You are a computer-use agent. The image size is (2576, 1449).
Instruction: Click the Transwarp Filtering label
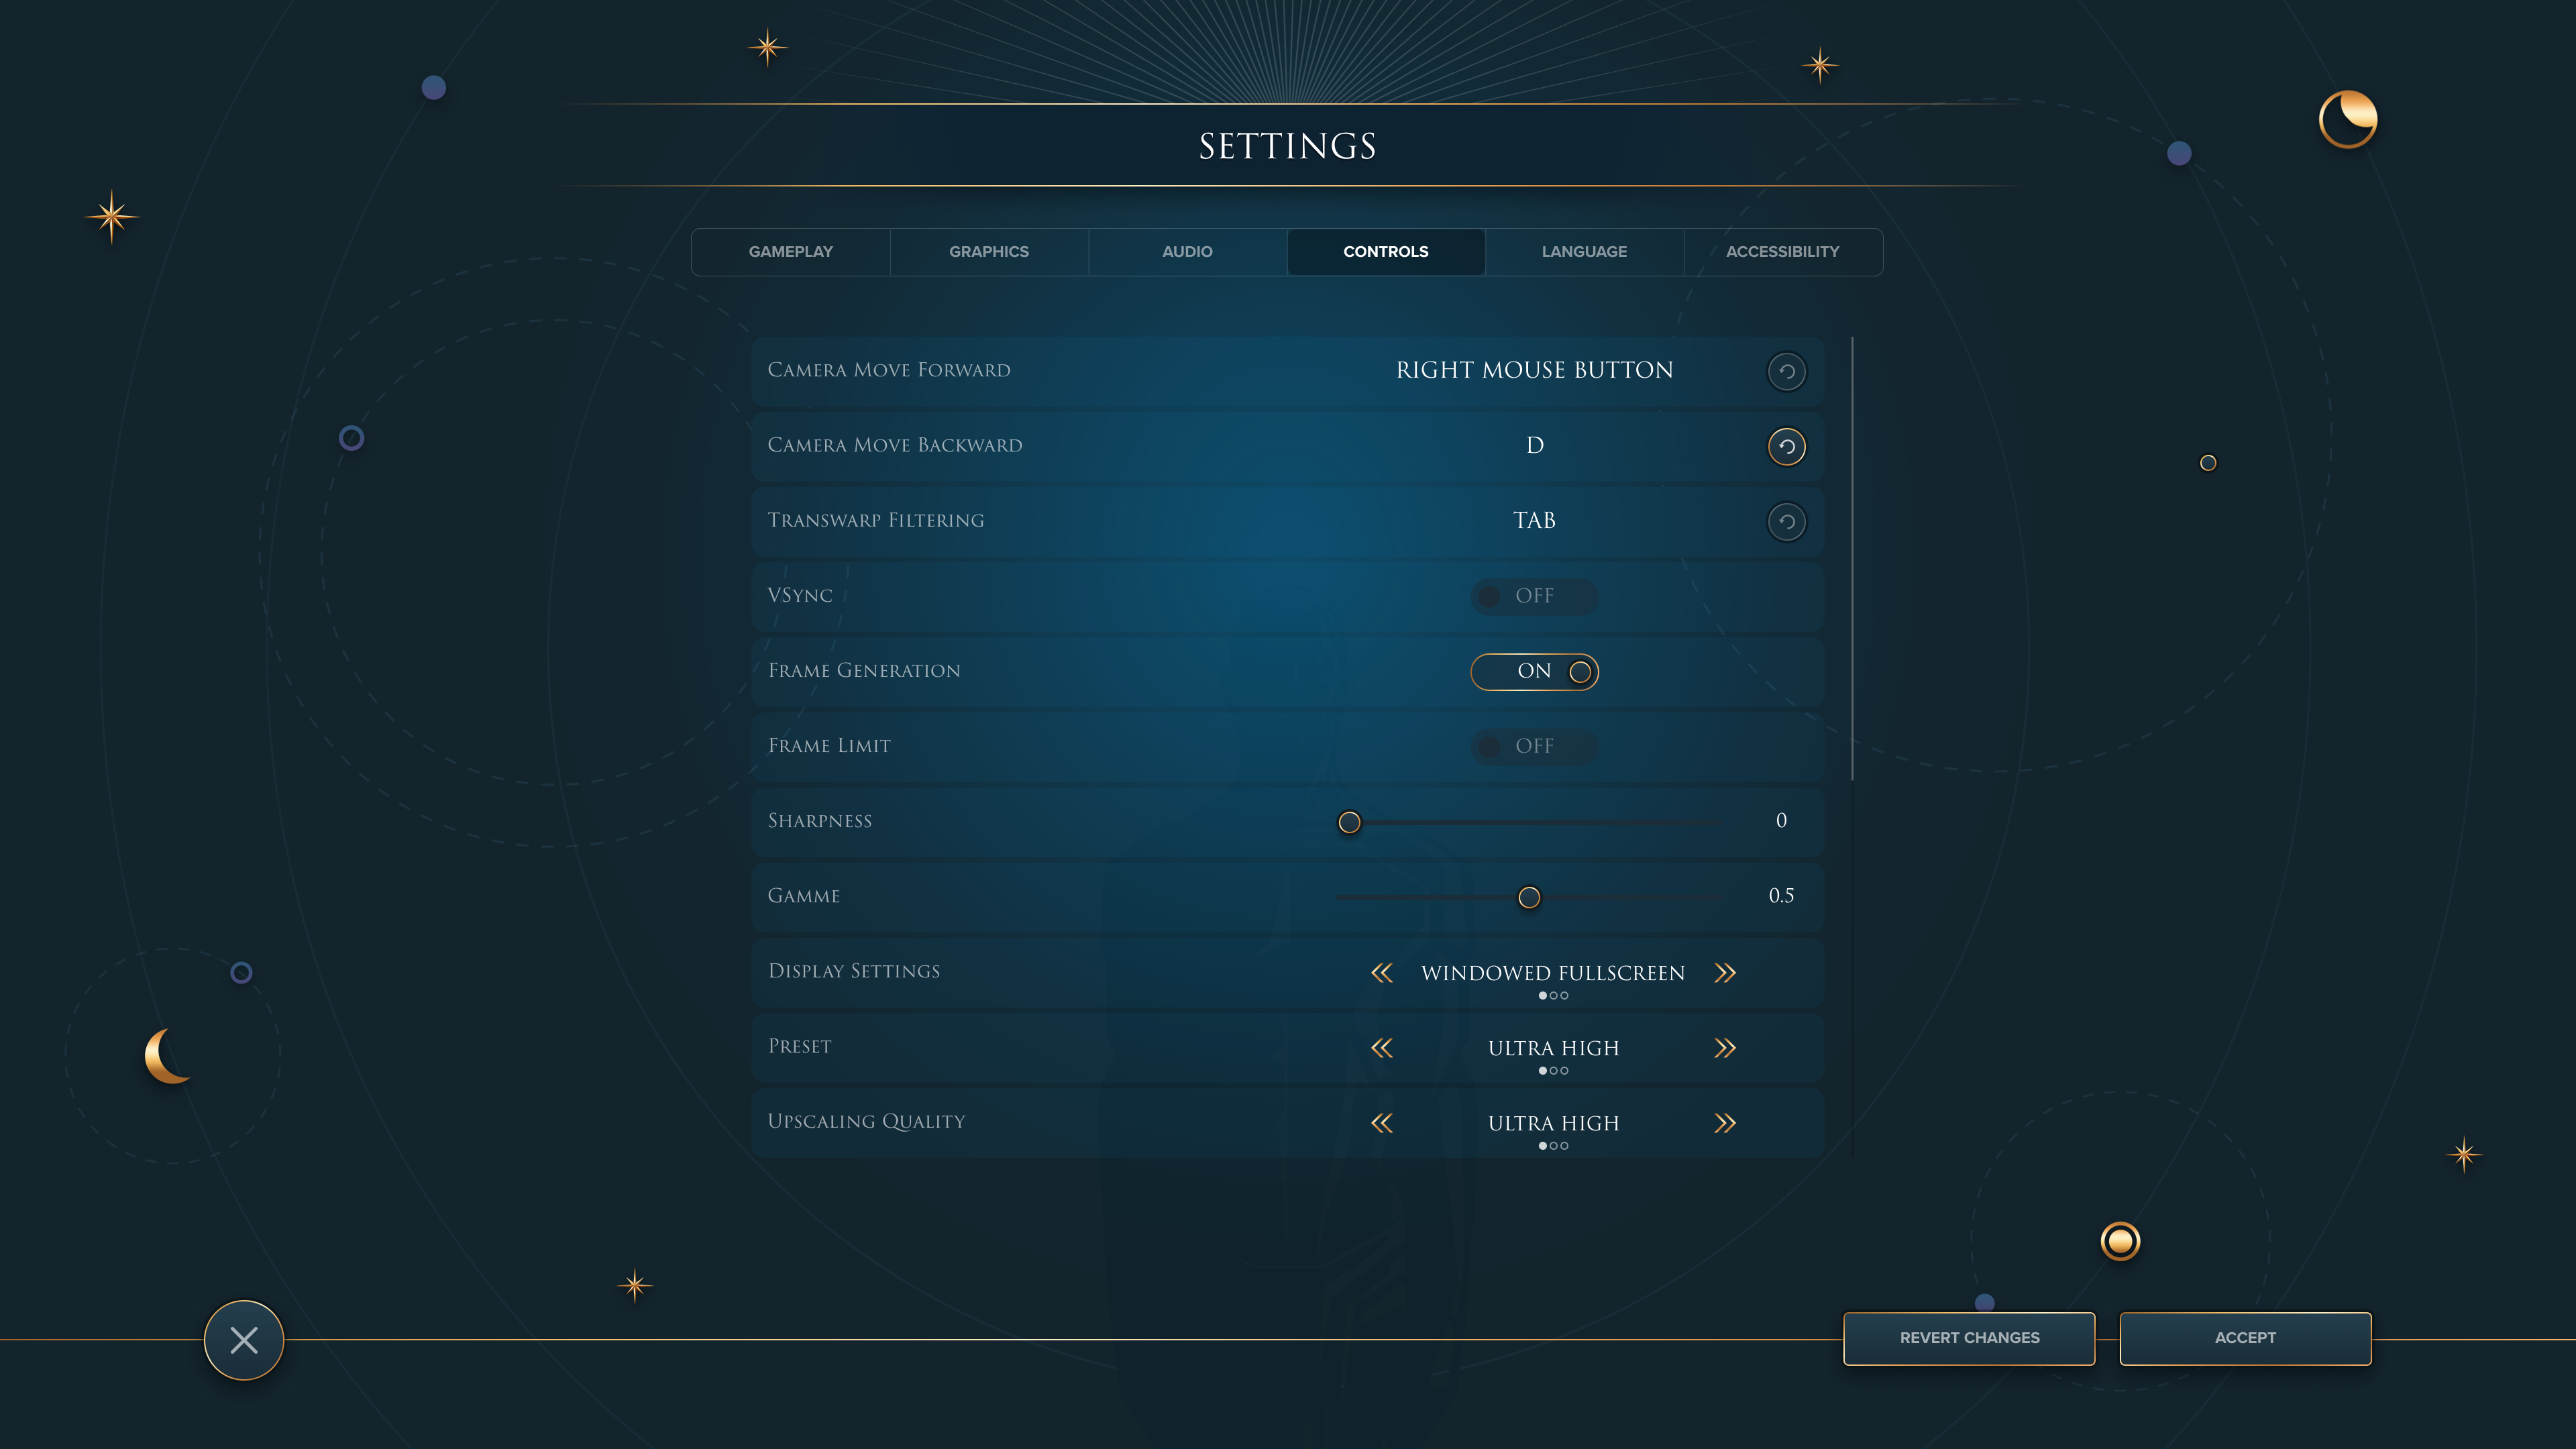(x=876, y=521)
